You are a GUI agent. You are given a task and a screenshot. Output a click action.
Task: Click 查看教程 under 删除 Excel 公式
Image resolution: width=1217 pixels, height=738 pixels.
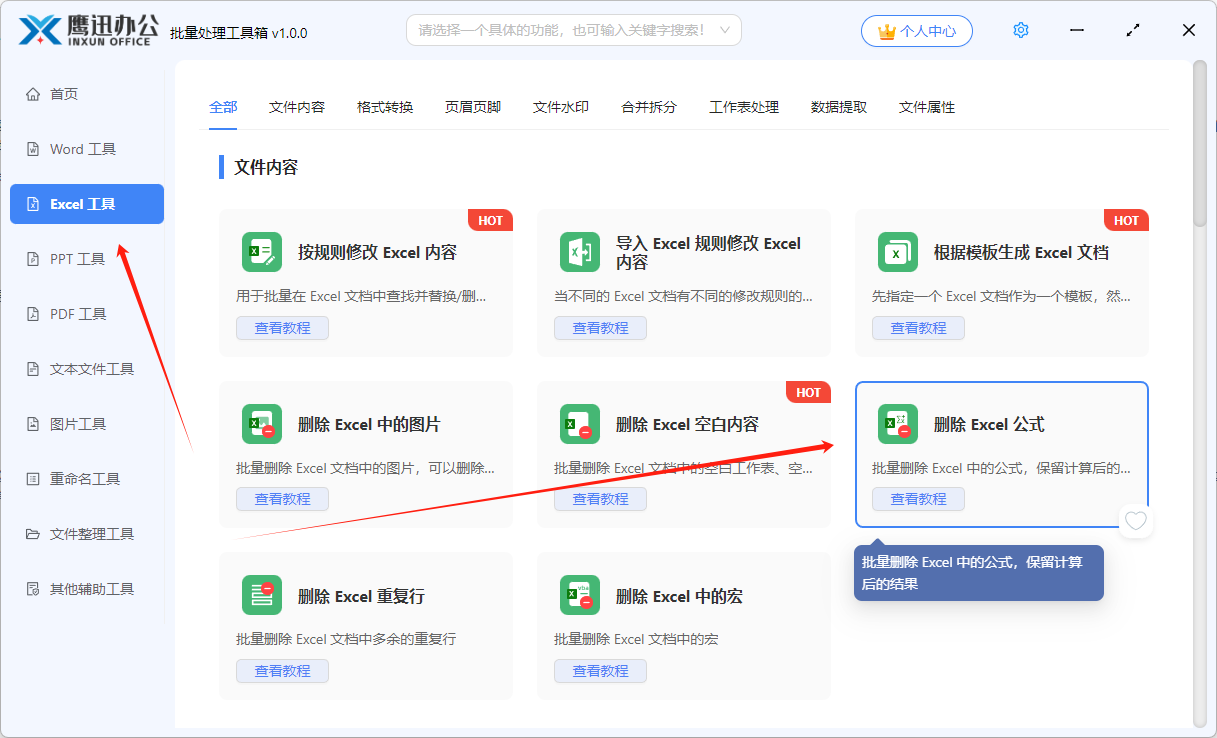[x=917, y=498]
